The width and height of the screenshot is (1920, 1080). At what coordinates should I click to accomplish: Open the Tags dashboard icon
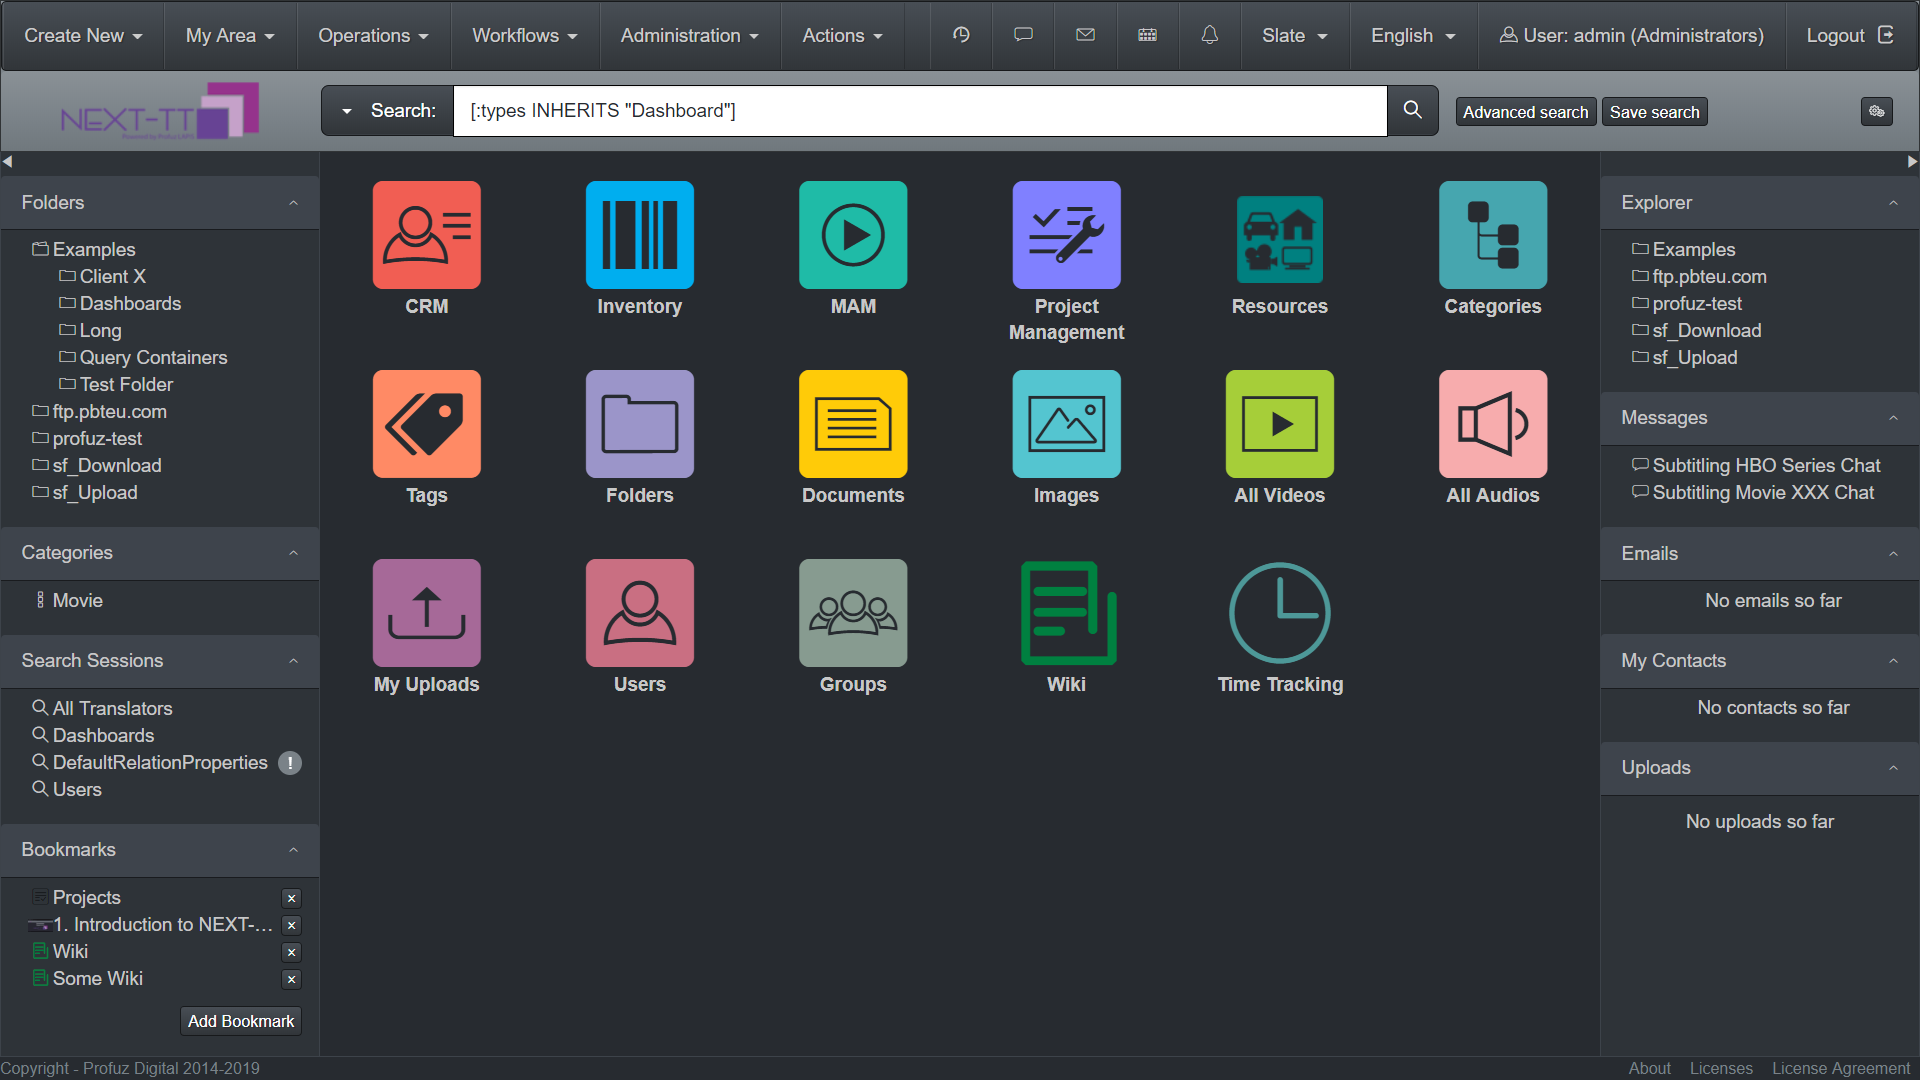[x=426, y=424]
